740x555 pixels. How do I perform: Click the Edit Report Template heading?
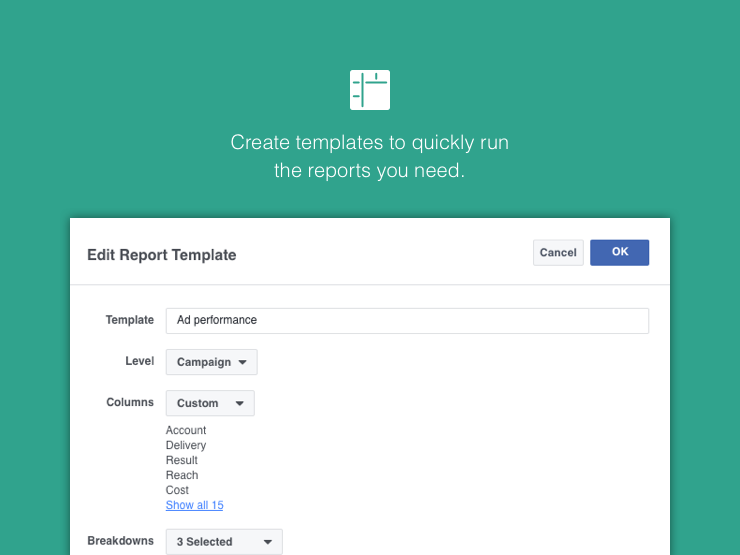click(162, 255)
